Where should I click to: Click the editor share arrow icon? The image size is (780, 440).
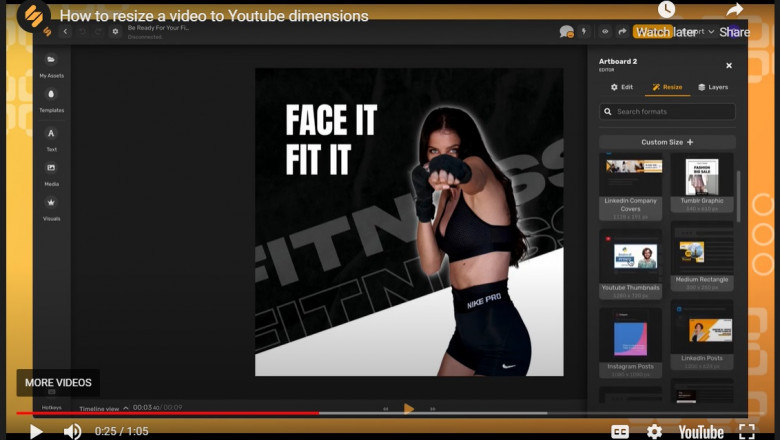(x=622, y=31)
